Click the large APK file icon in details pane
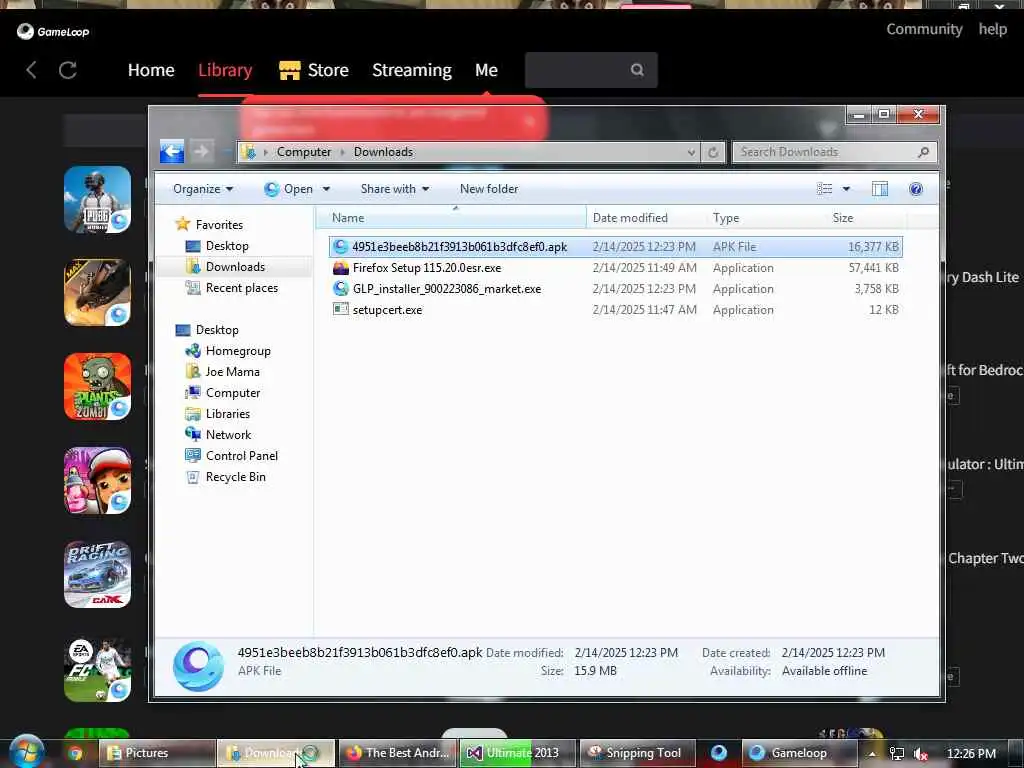 [199, 665]
